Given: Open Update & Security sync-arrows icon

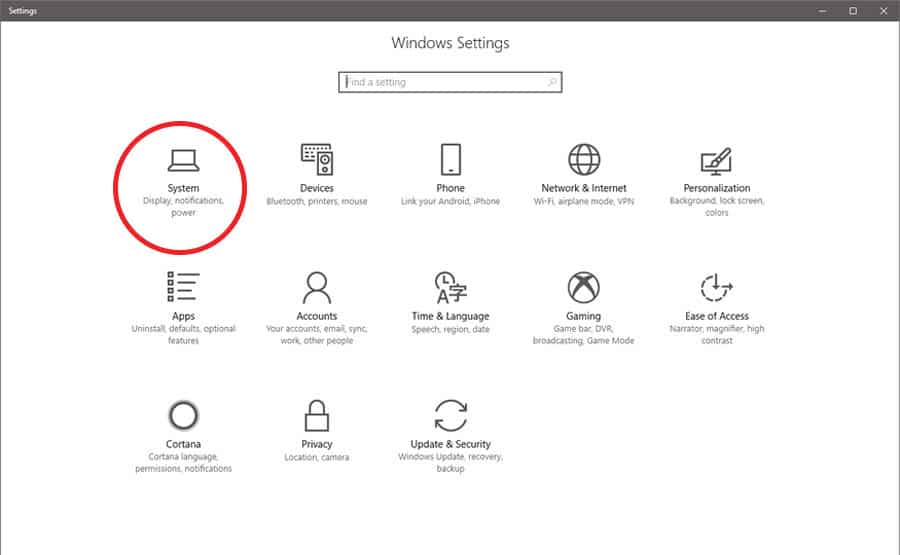Looking at the screenshot, I should click(x=450, y=415).
